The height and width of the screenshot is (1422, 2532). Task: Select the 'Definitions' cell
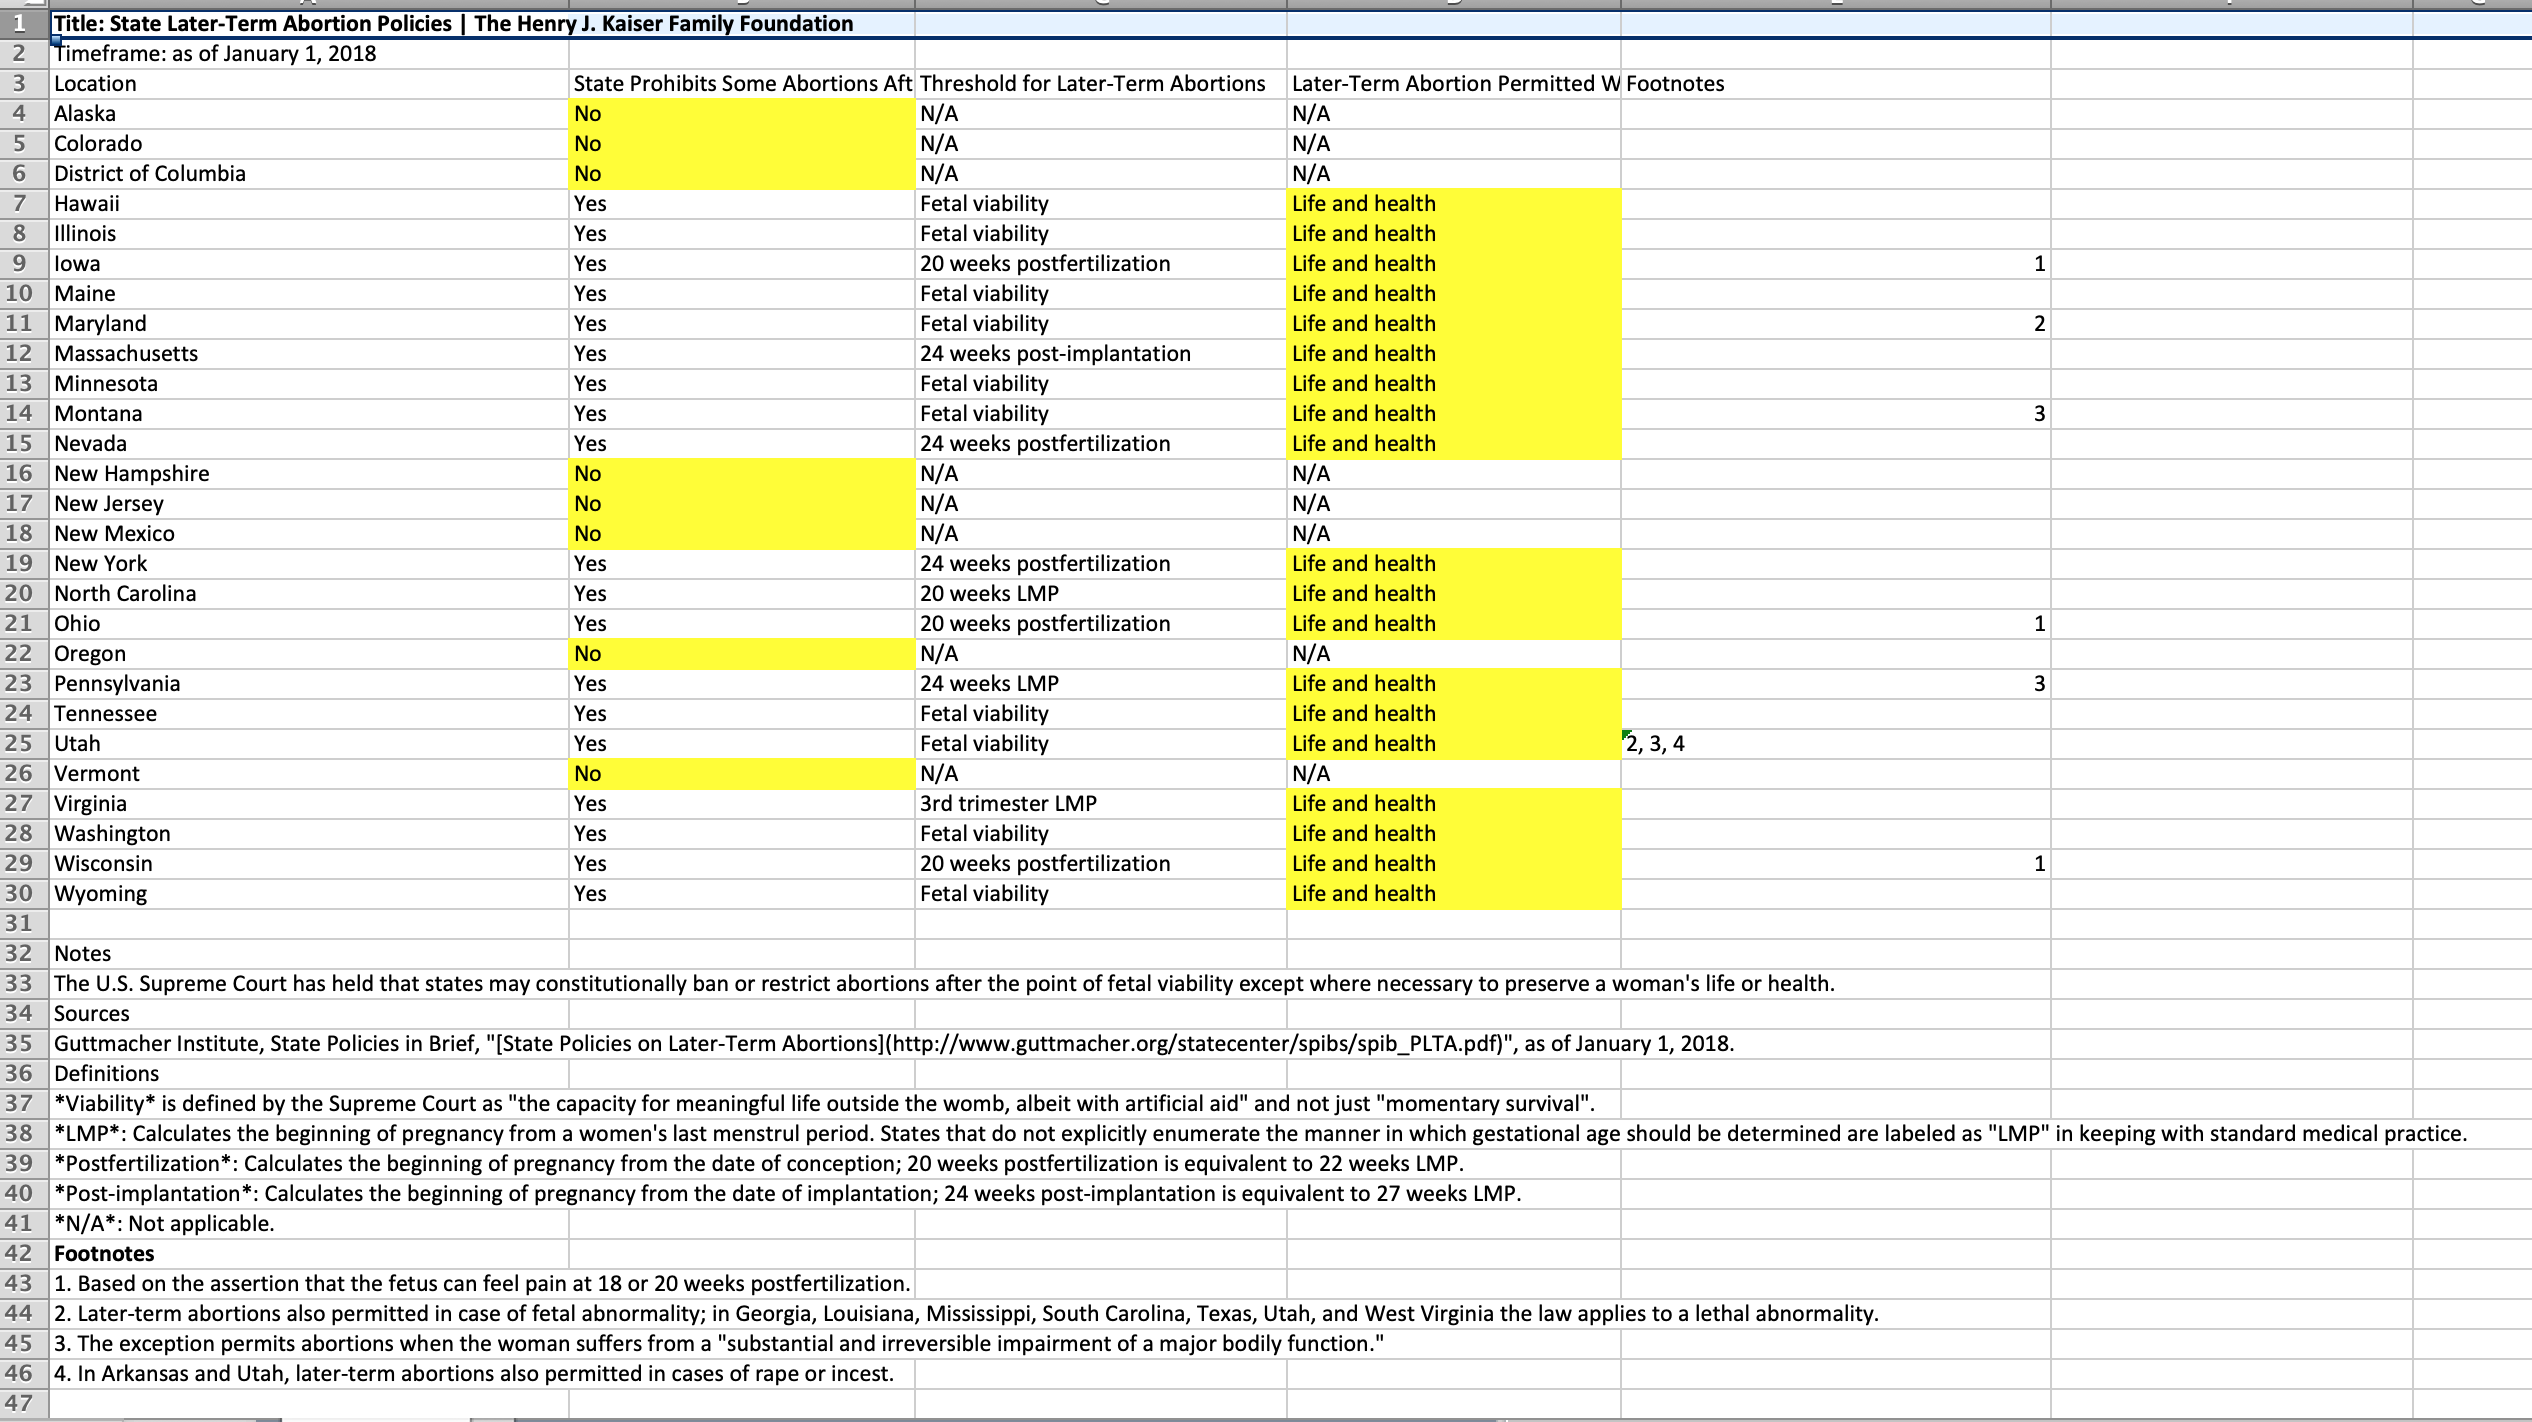tap(308, 1074)
